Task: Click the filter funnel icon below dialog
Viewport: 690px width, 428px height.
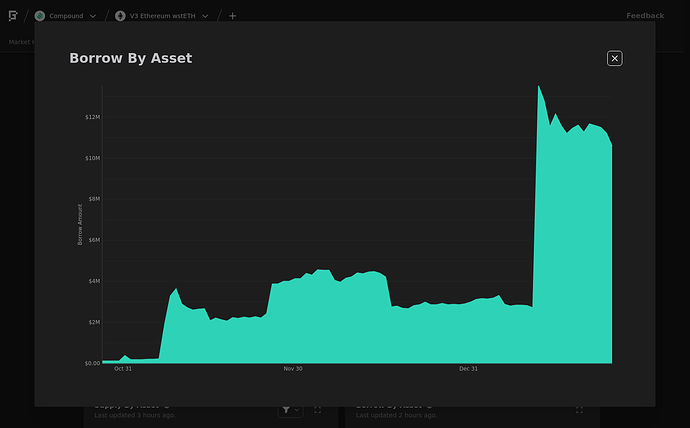Action: pos(286,410)
